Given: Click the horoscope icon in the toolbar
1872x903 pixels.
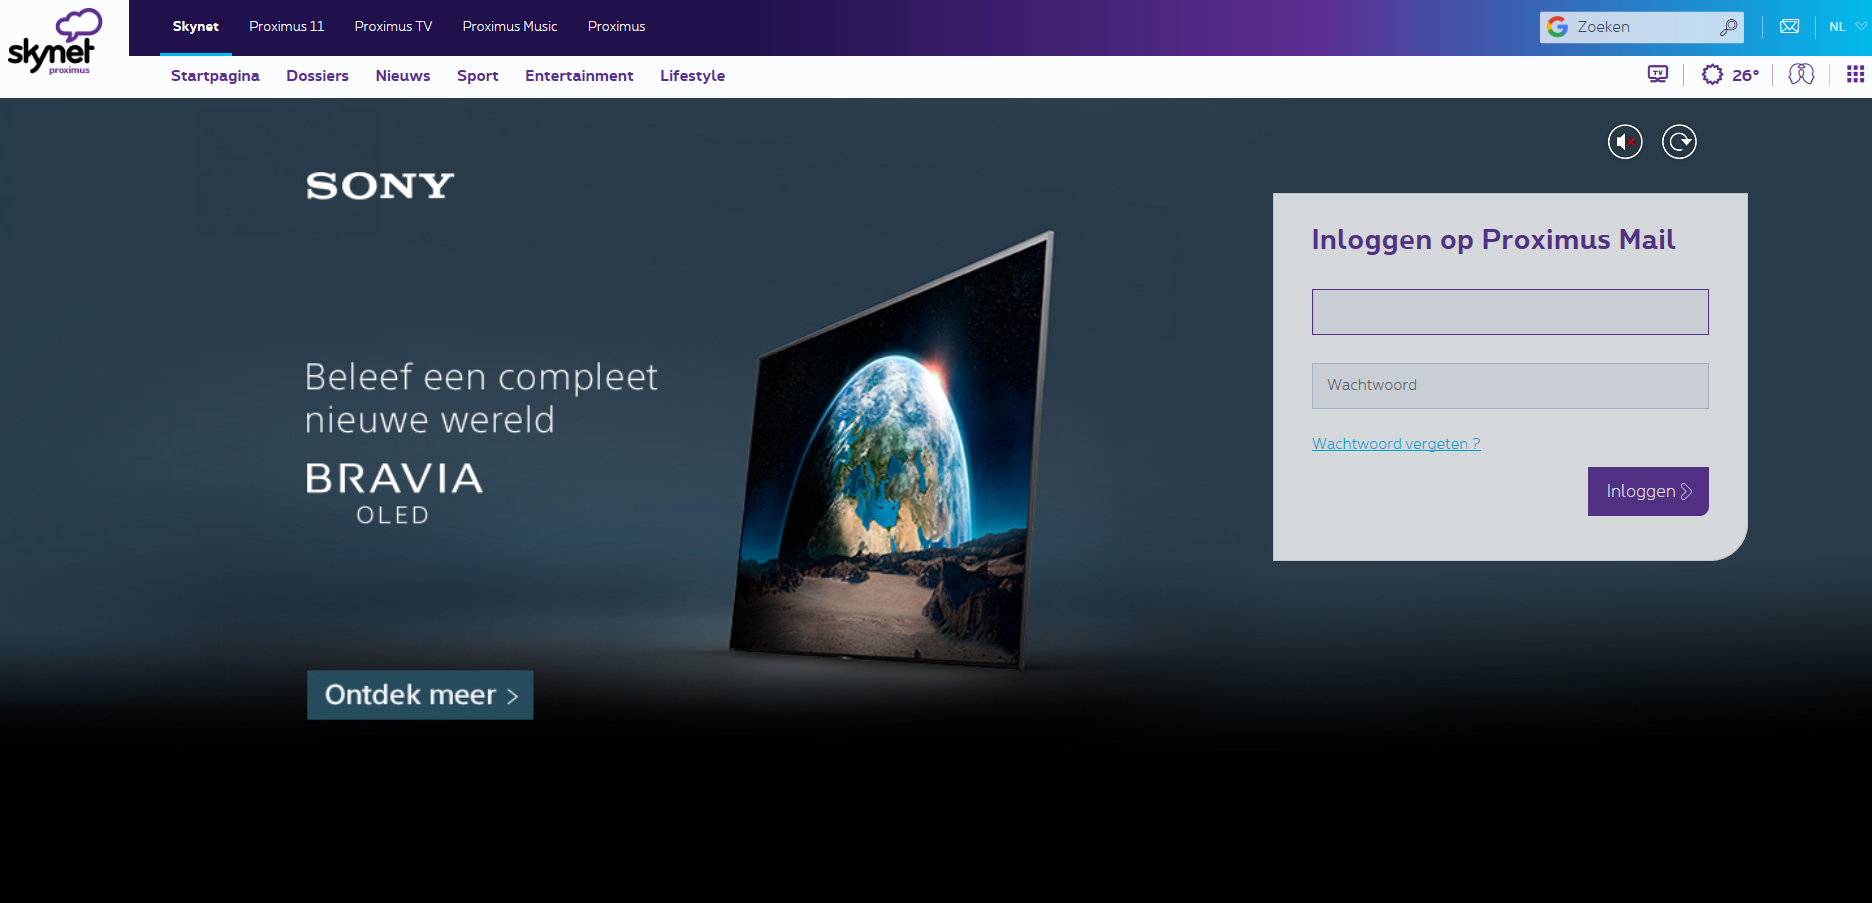Looking at the screenshot, I should [x=1801, y=74].
